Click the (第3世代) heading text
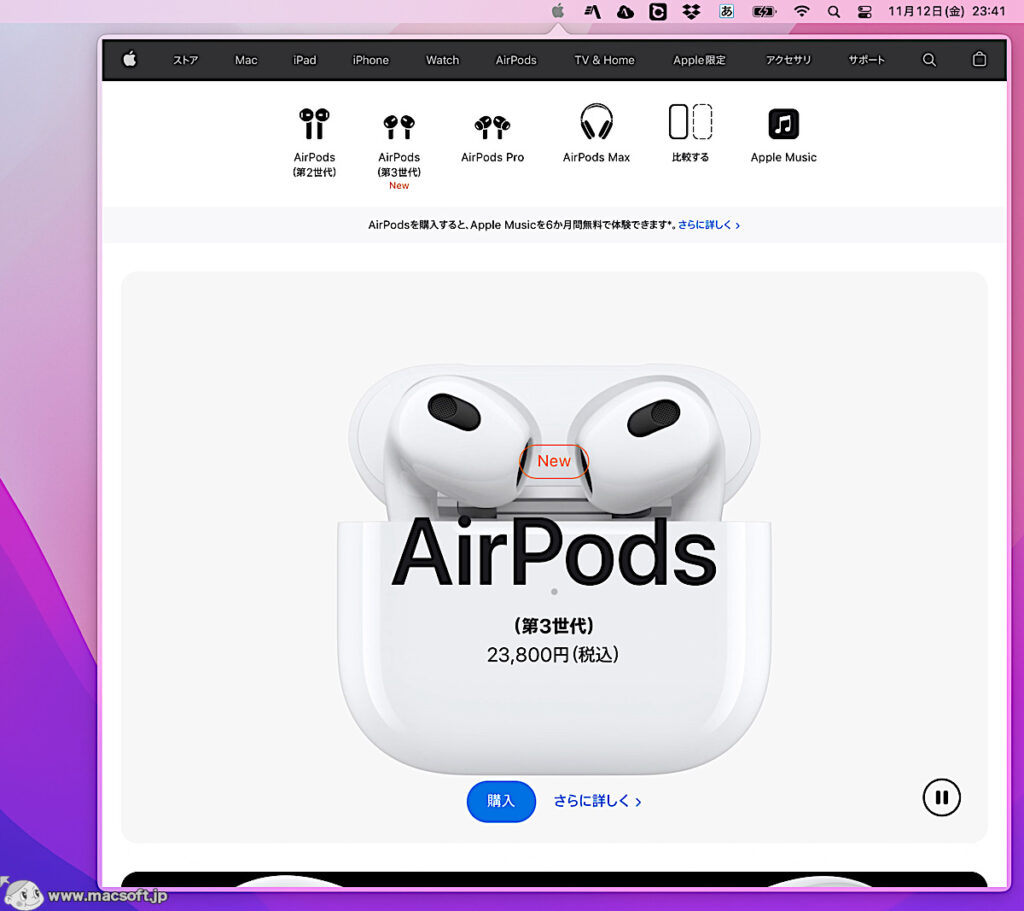 pos(554,626)
